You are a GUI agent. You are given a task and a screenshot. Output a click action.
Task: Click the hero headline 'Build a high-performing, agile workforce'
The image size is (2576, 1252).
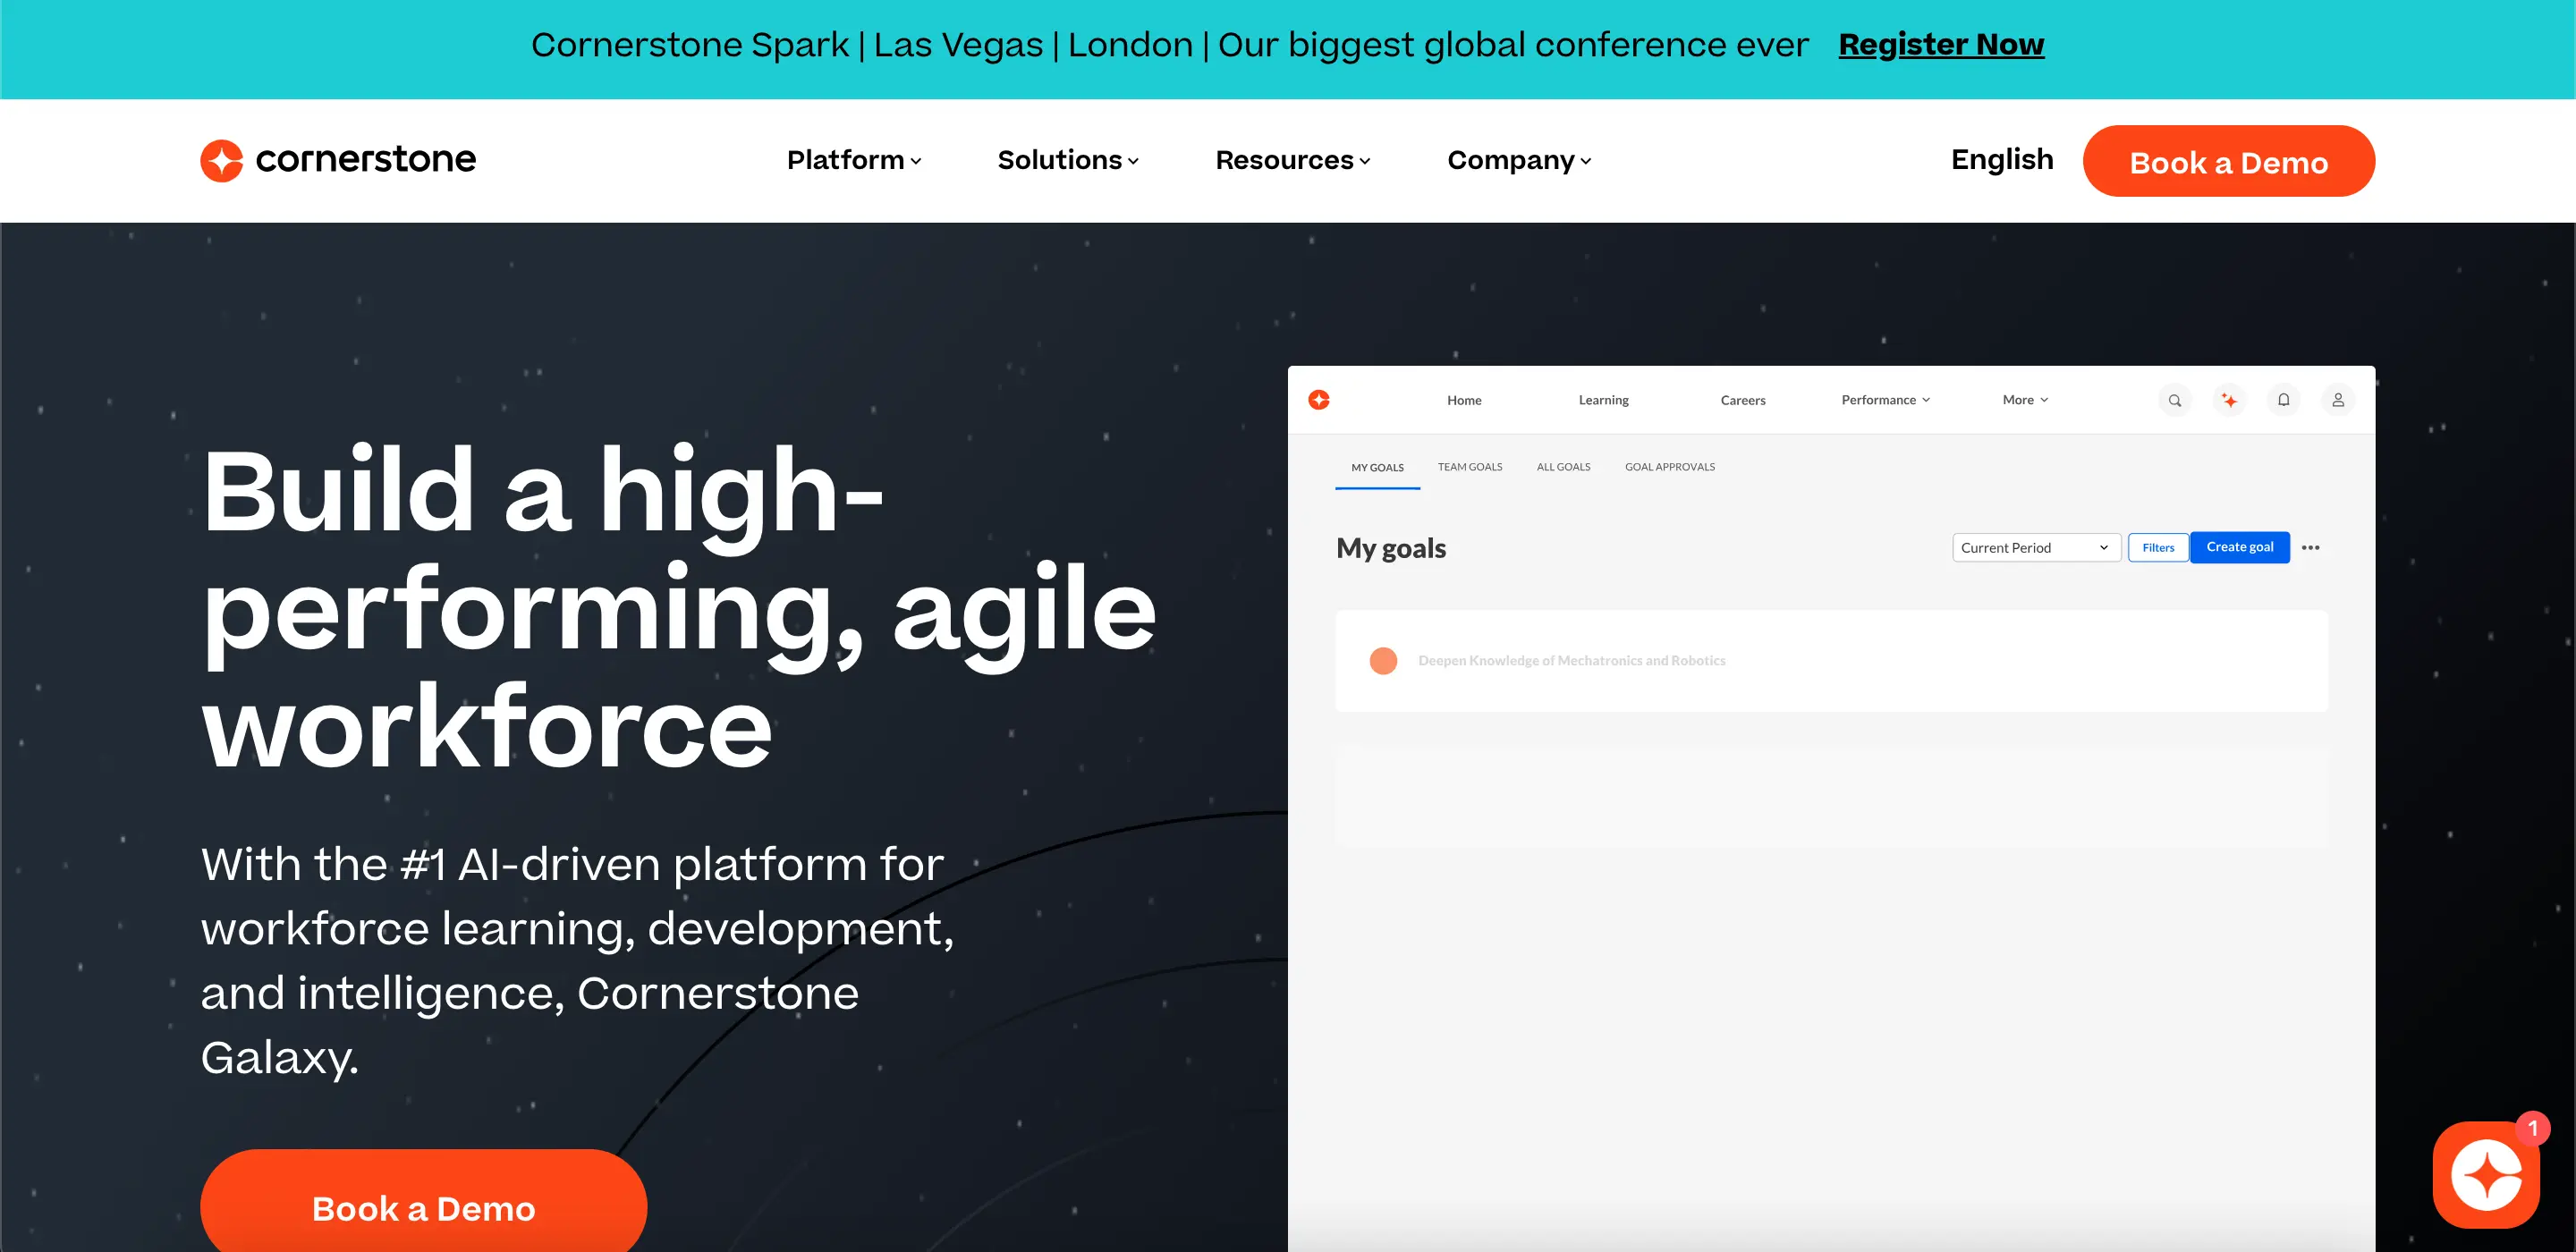coord(679,608)
